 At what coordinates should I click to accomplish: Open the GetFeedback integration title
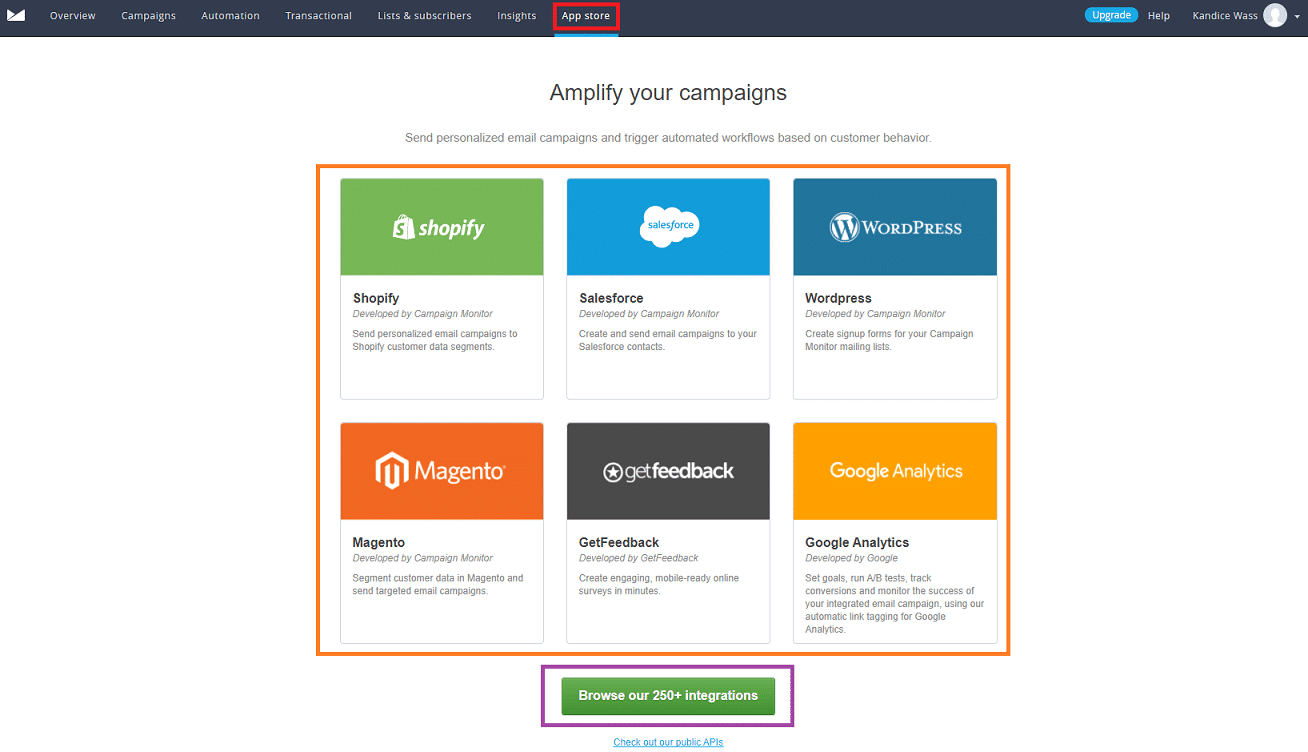click(x=619, y=542)
